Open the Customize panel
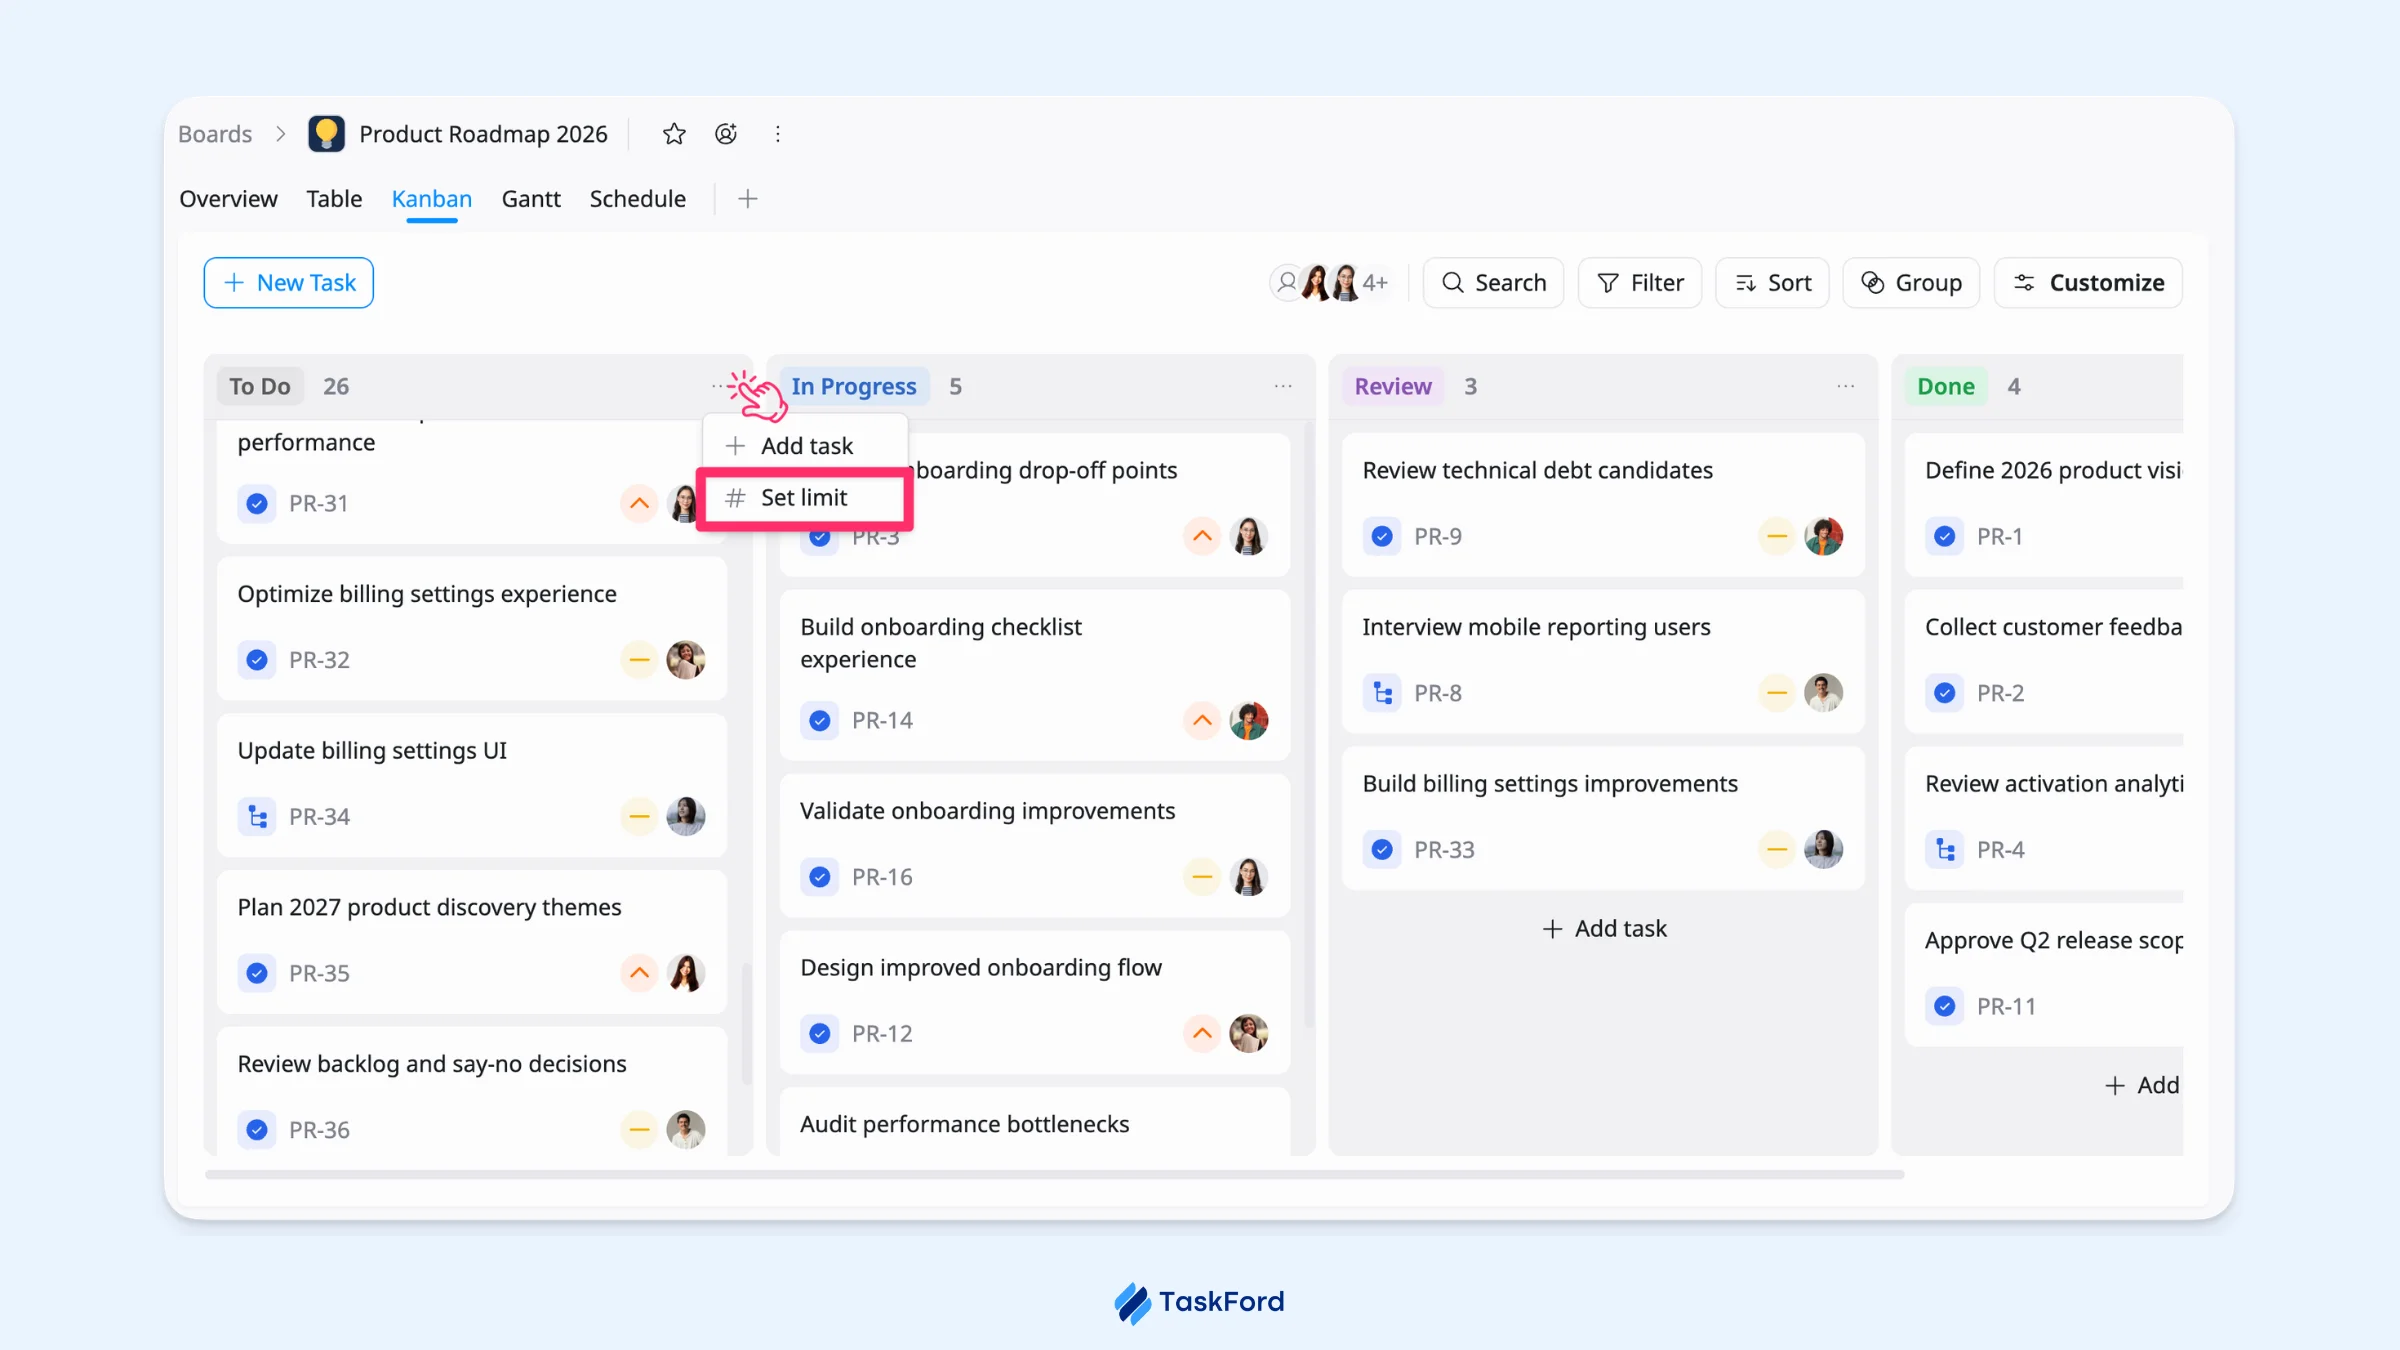This screenshot has width=2400, height=1350. pyautogui.click(x=2088, y=283)
